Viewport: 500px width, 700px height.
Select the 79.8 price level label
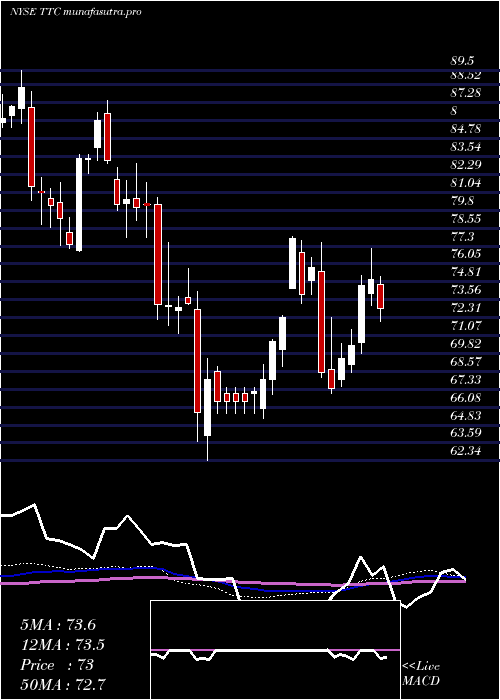pos(462,200)
